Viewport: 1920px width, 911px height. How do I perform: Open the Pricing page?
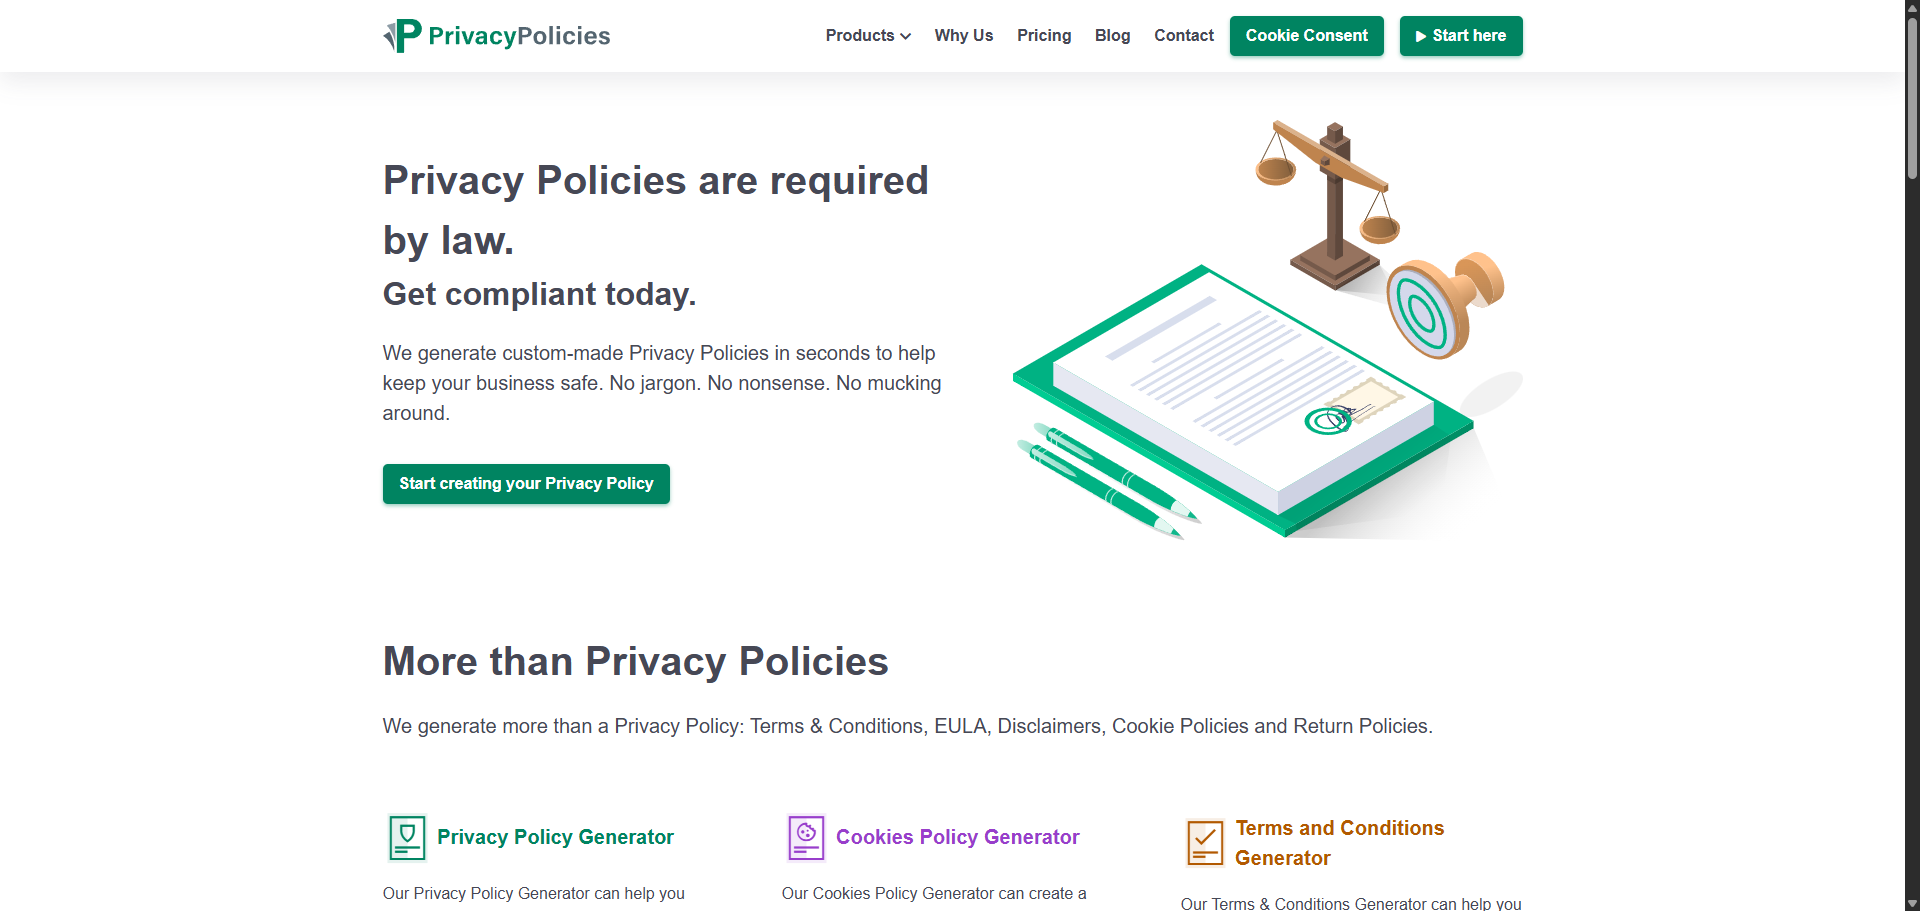coord(1044,35)
